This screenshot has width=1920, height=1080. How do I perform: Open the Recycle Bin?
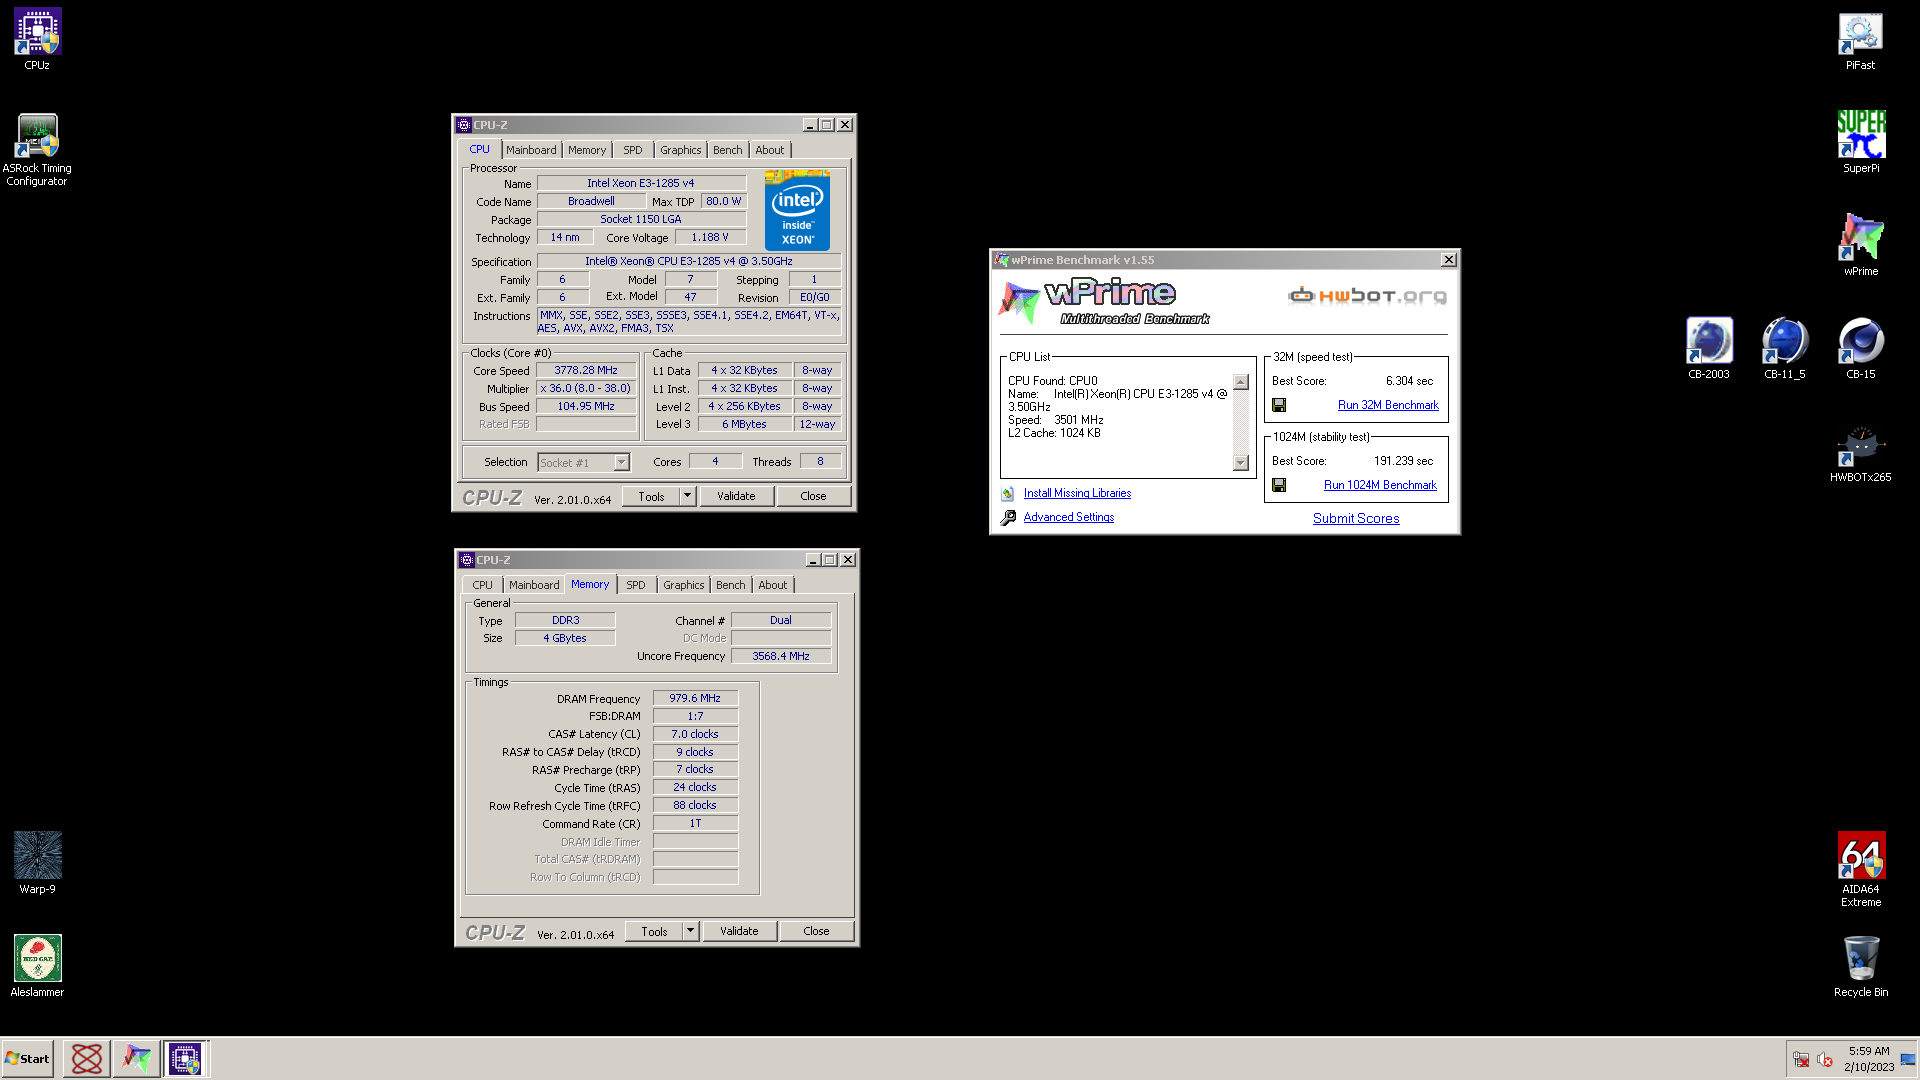tap(1860, 965)
